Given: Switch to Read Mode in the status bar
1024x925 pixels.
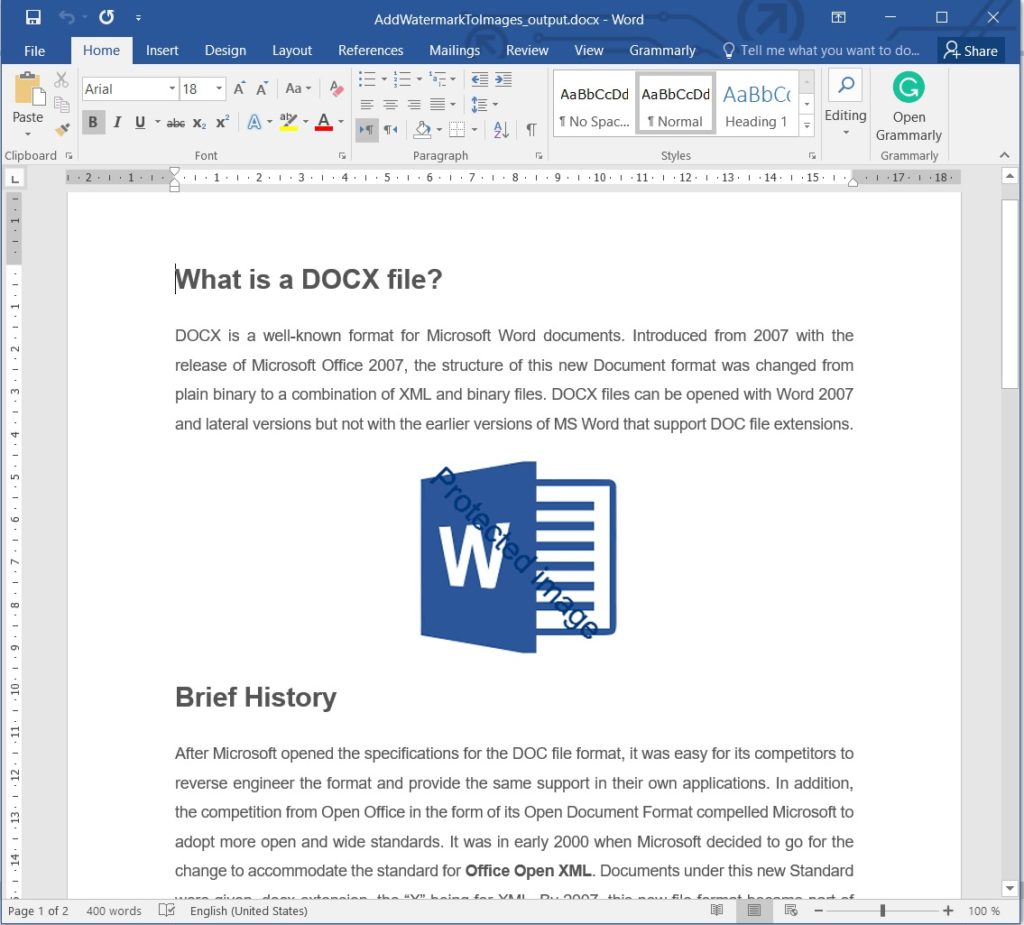Looking at the screenshot, I should [x=717, y=910].
